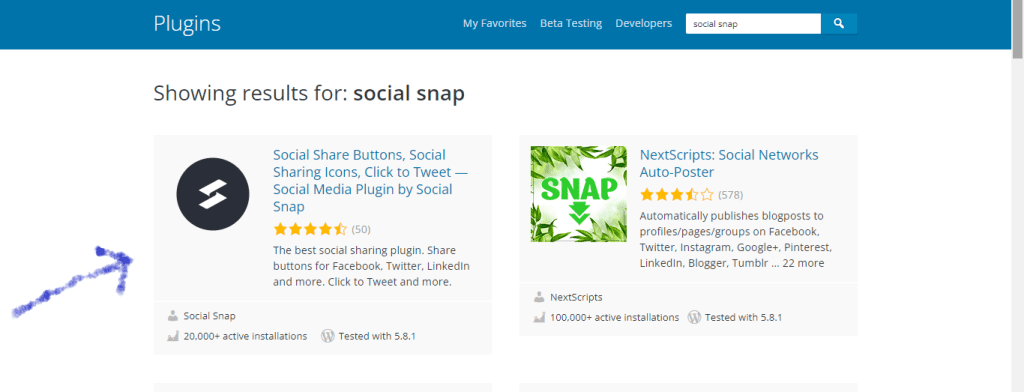Screen dimensions: 1024x392
Task: Open the Developers link
Action: coord(643,24)
